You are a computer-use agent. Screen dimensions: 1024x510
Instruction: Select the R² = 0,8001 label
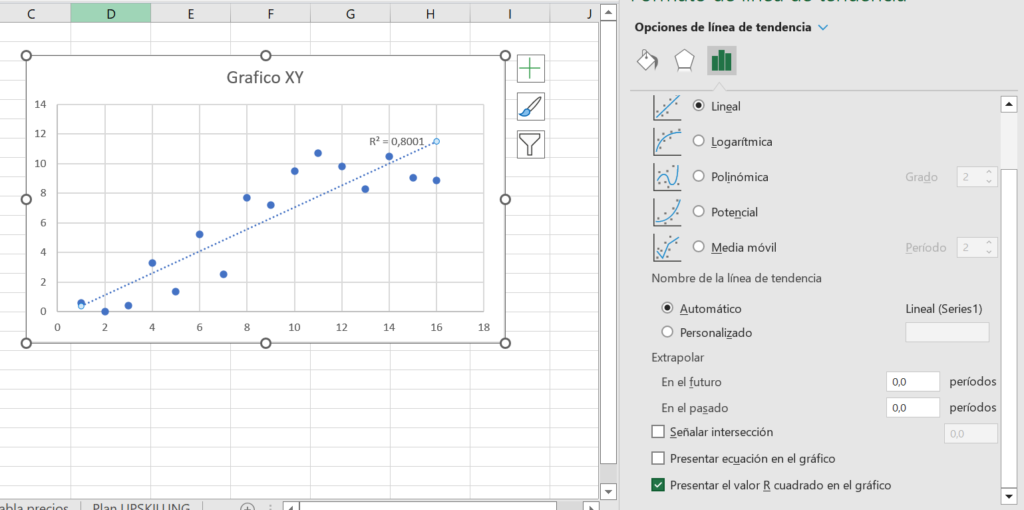pos(396,141)
